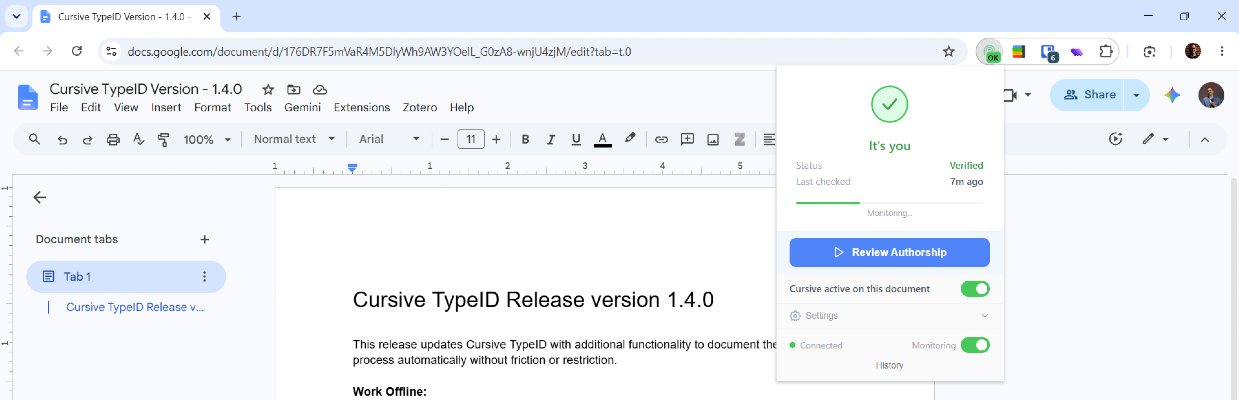The image size is (1239, 400).
Task: Redo the last undone action
Action: (x=87, y=139)
